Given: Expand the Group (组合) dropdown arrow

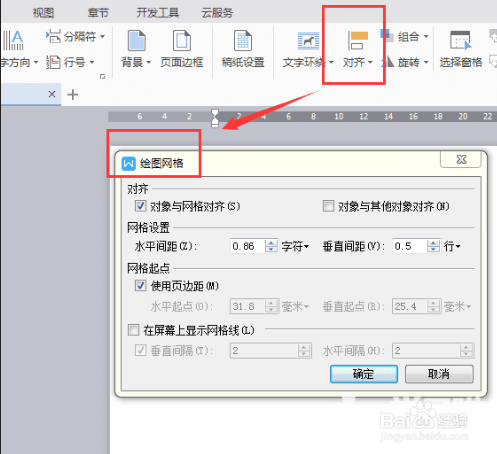Looking at the screenshot, I should click(x=426, y=36).
